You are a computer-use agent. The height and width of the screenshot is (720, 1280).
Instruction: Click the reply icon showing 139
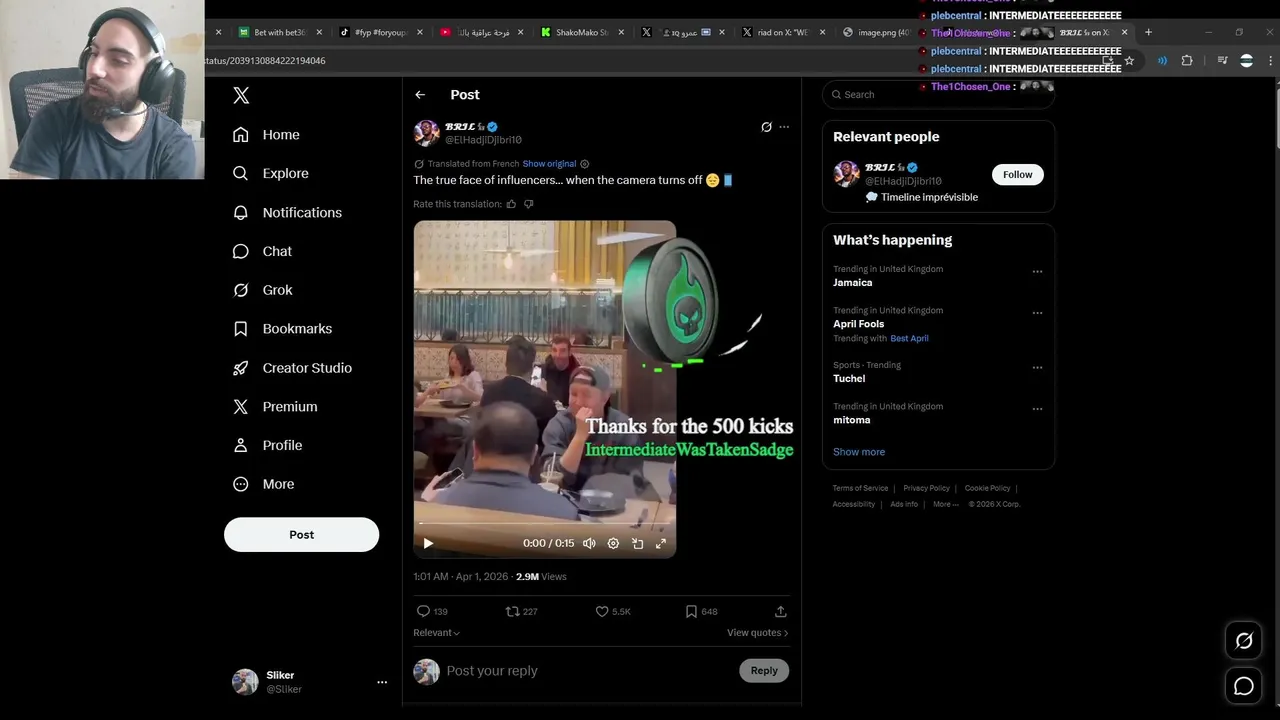tap(432, 611)
